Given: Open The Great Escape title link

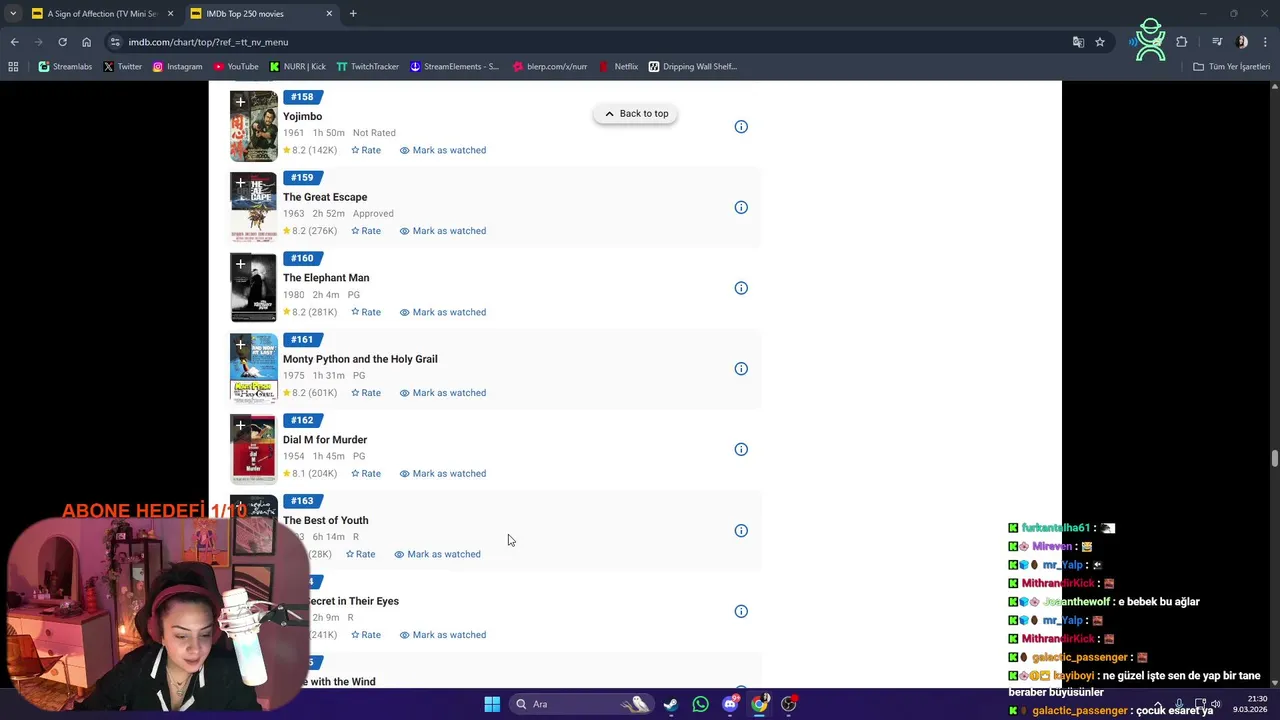Looking at the screenshot, I should point(325,197).
